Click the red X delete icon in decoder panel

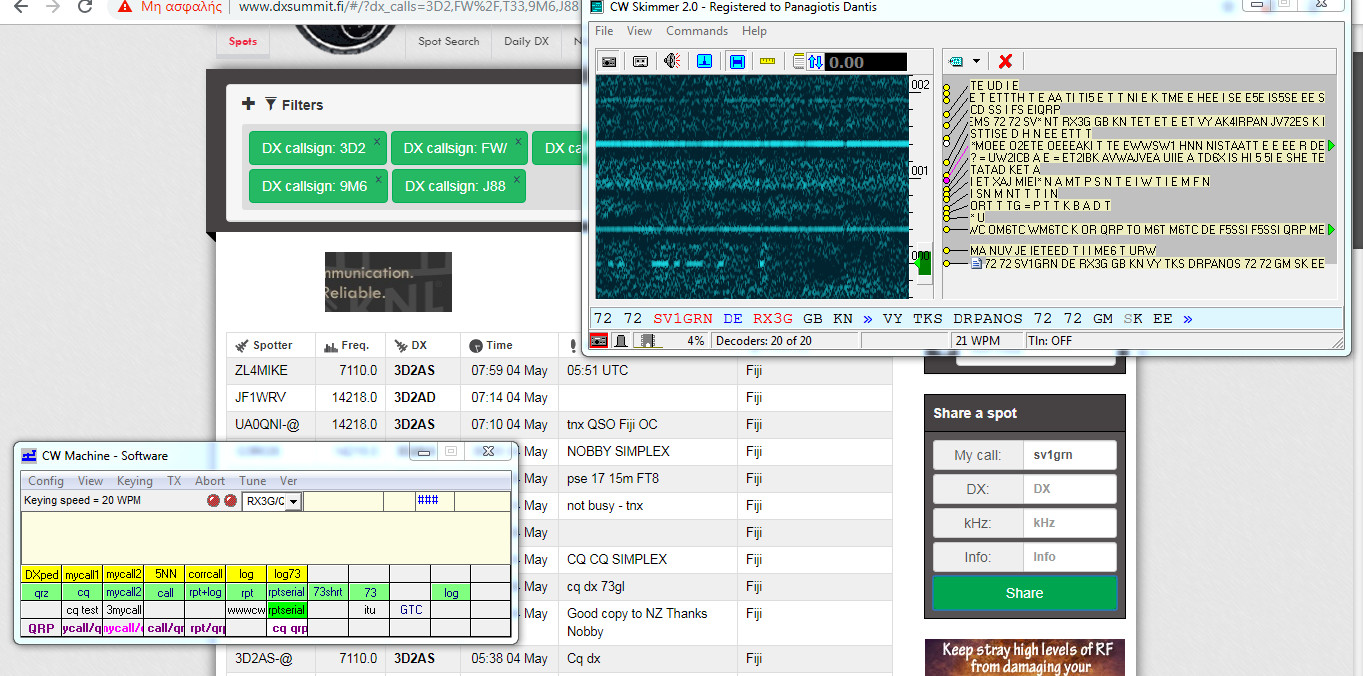click(1004, 60)
